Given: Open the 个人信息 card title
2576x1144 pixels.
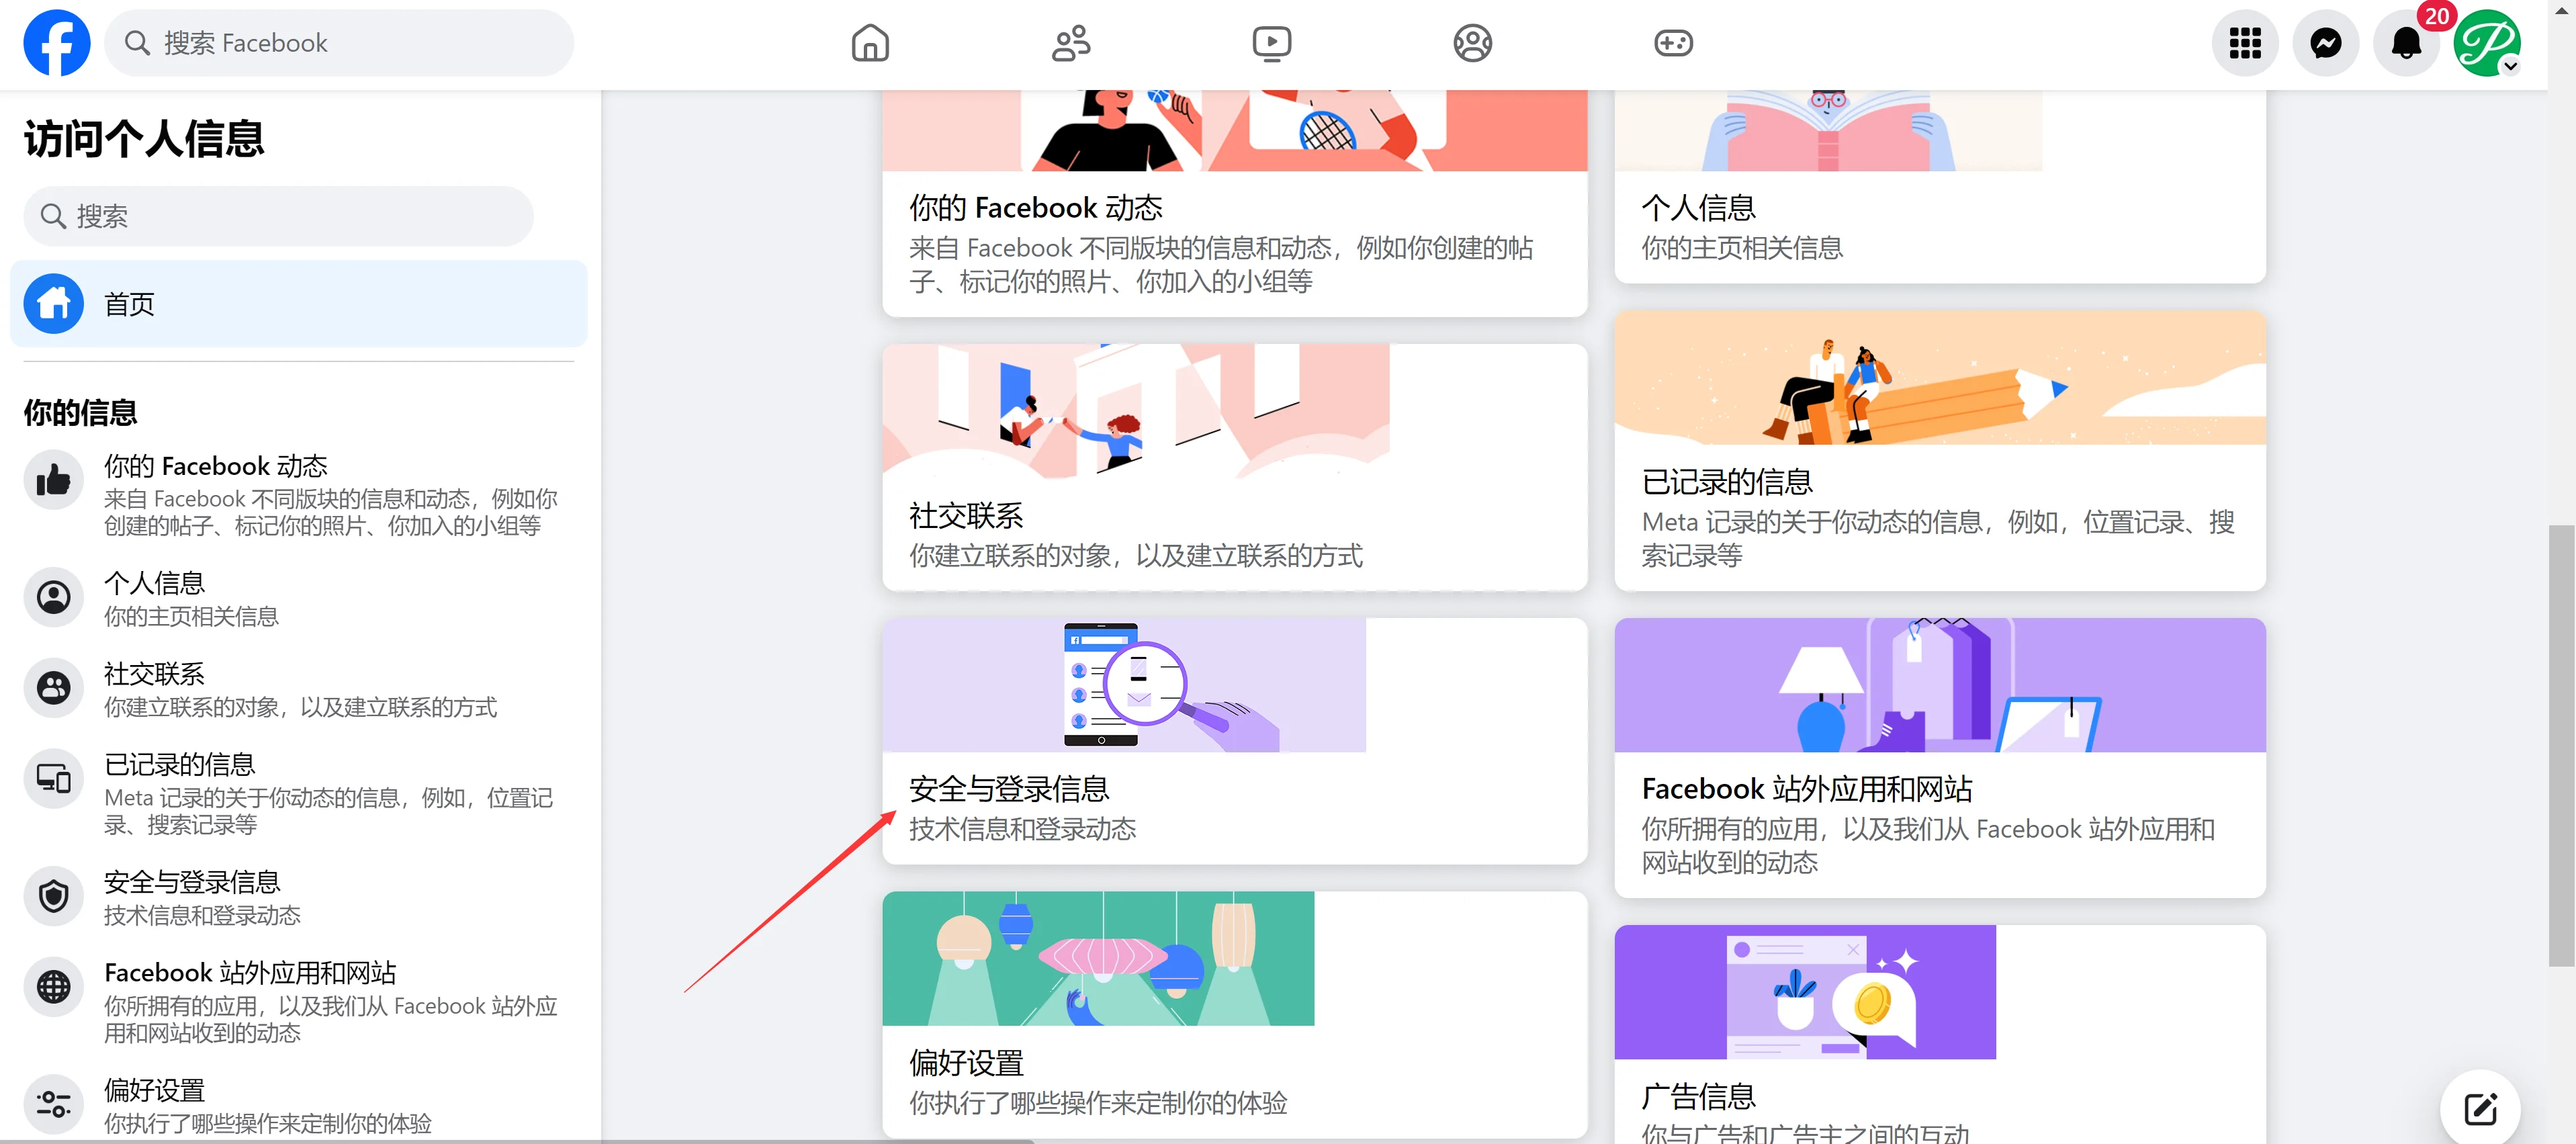Looking at the screenshot, I should click(1698, 208).
